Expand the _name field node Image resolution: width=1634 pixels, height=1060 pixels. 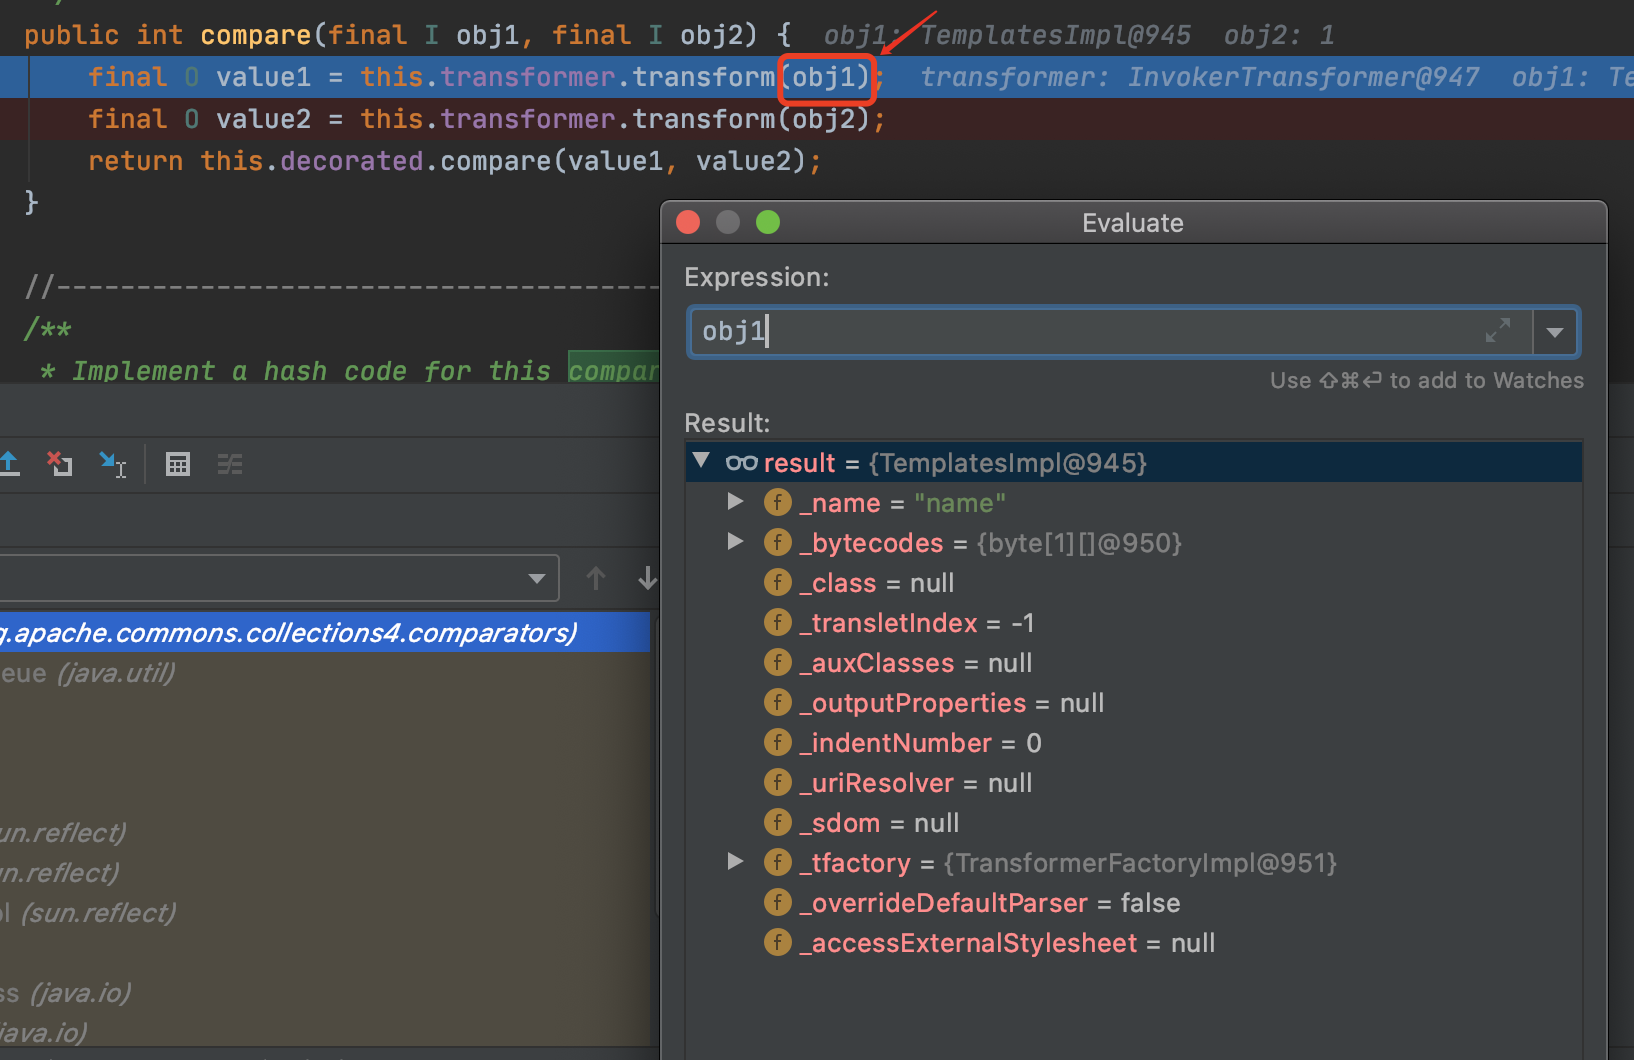735,502
